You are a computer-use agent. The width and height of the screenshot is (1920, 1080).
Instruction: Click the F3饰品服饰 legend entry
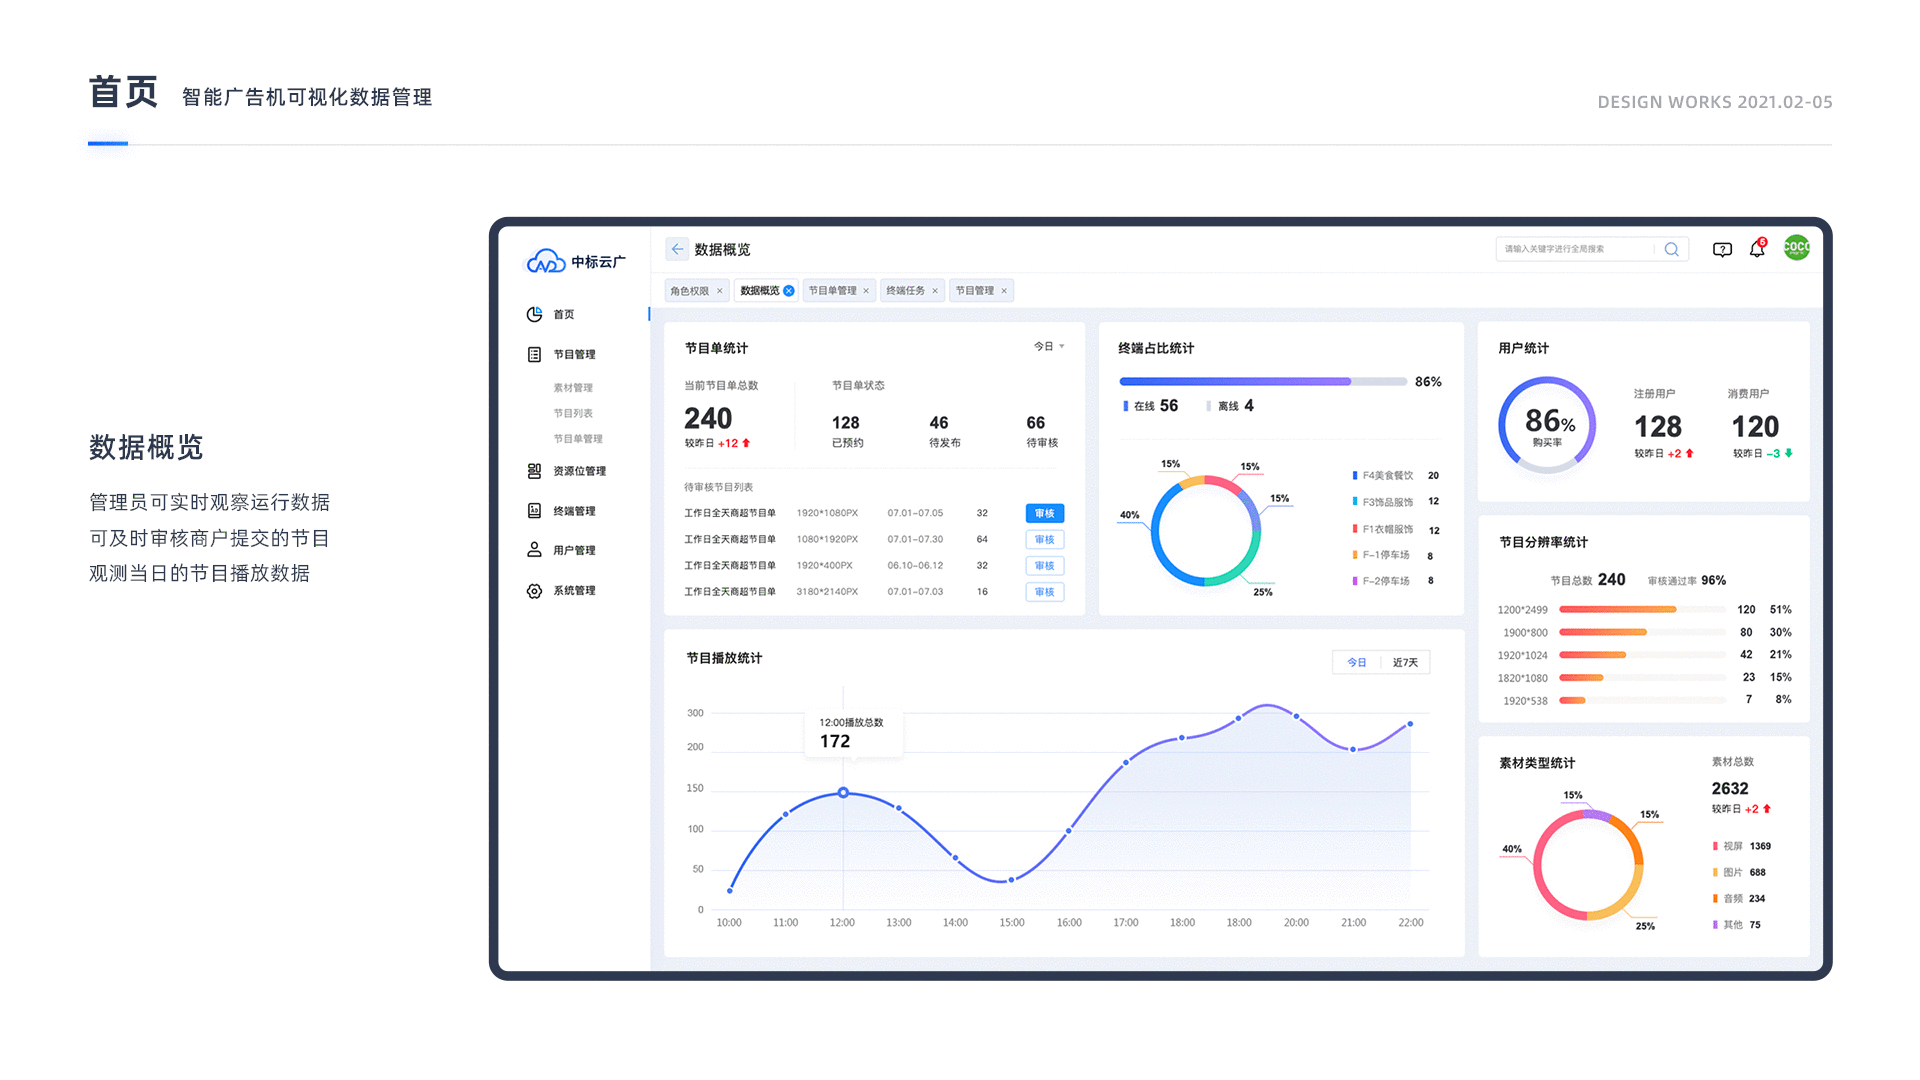tap(1396, 502)
